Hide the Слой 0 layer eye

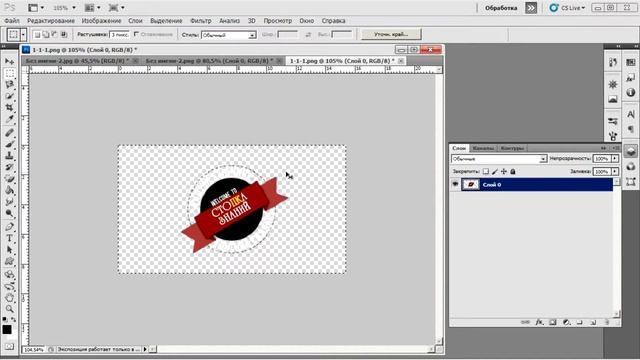pos(455,184)
